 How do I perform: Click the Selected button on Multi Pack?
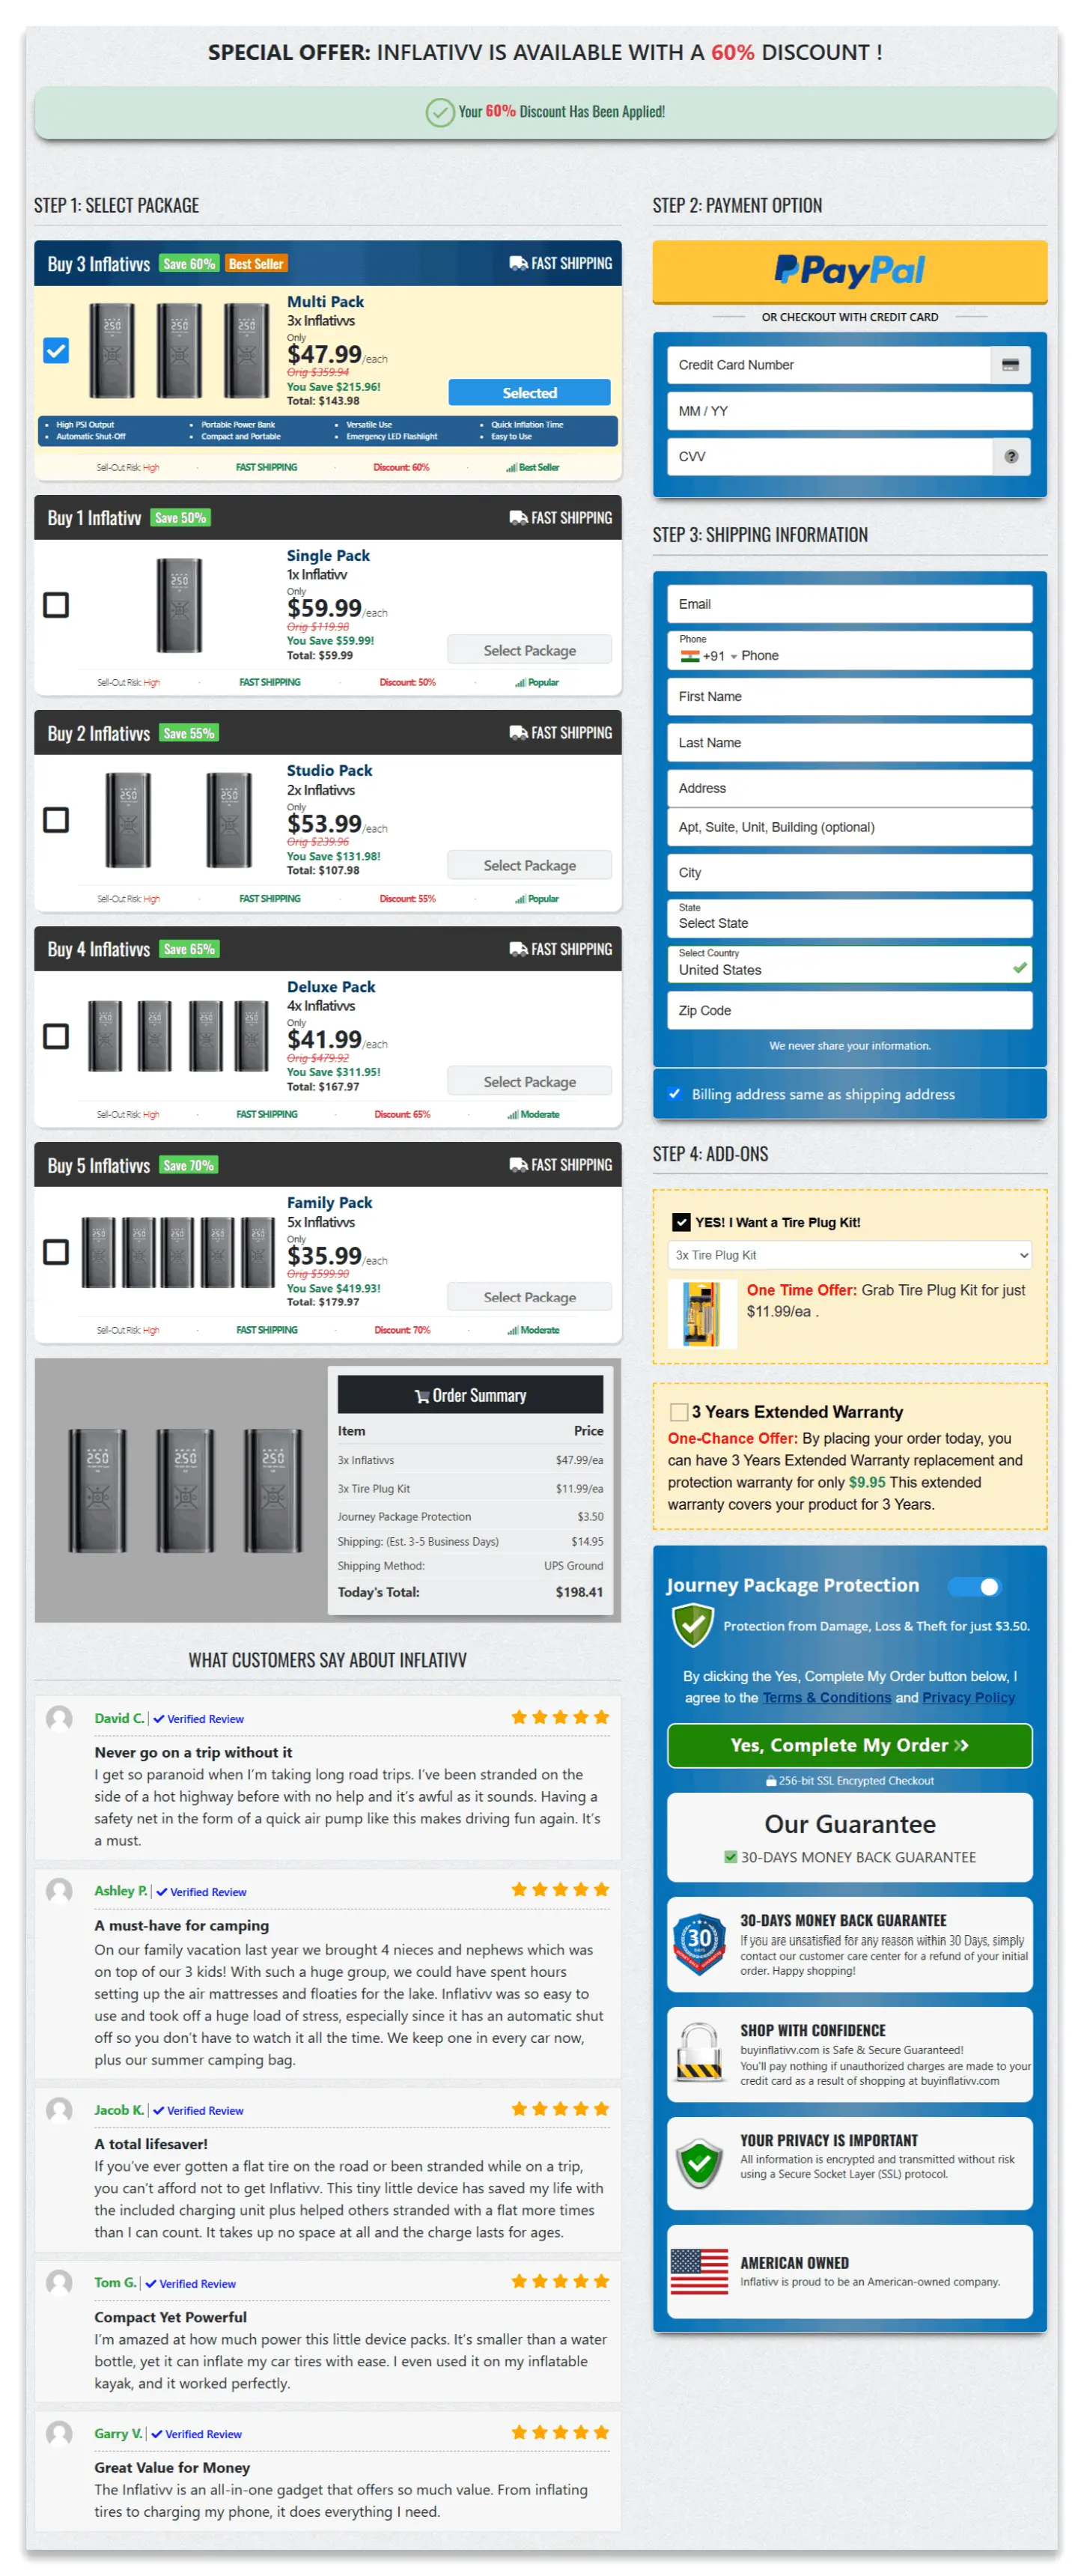pyautogui.click(x=529, y=393)
